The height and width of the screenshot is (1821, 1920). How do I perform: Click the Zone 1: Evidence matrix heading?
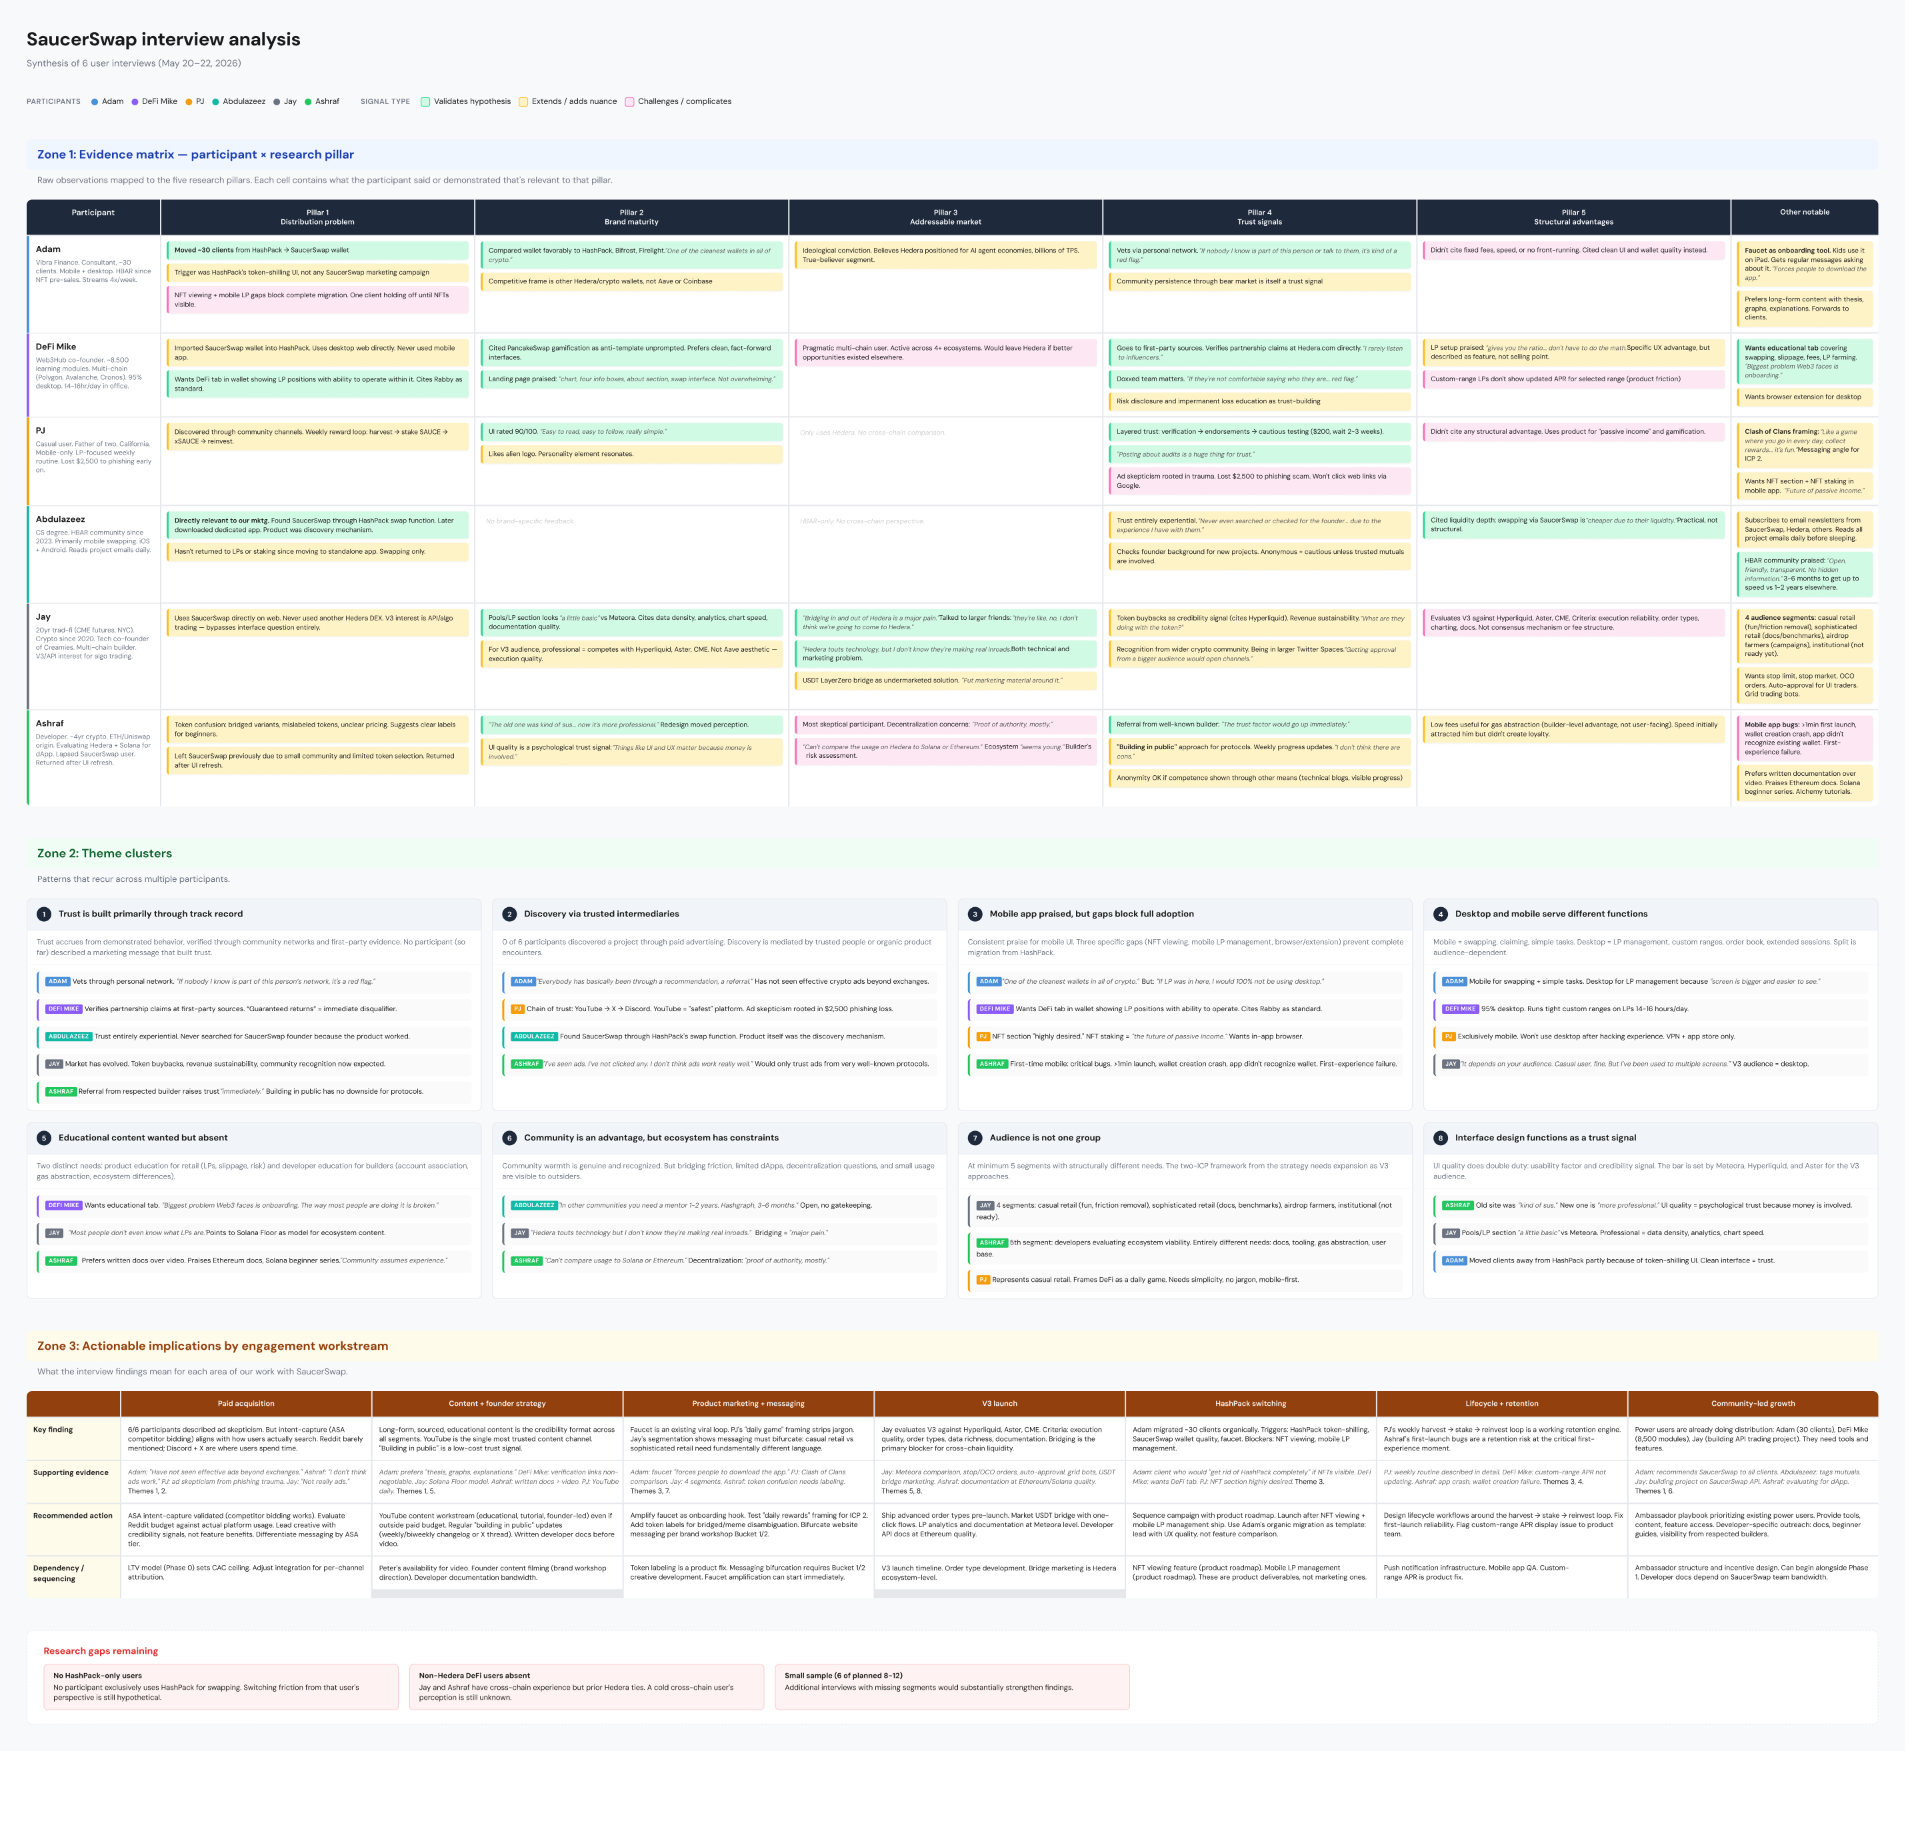tap(197, 156)
